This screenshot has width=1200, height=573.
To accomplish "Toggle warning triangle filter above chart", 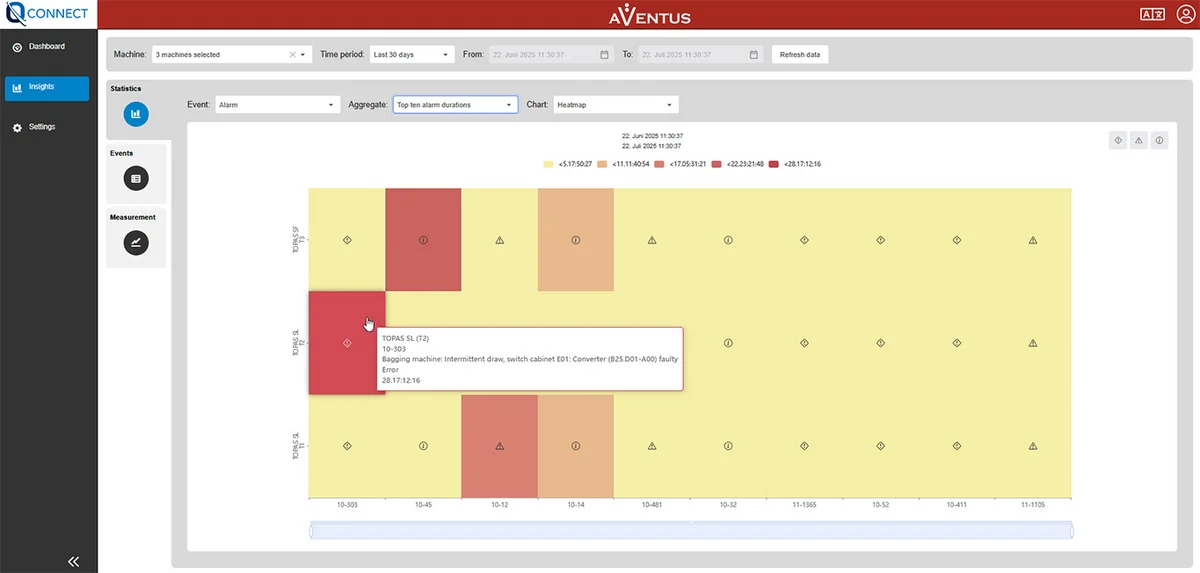I will coord(1139,141).
